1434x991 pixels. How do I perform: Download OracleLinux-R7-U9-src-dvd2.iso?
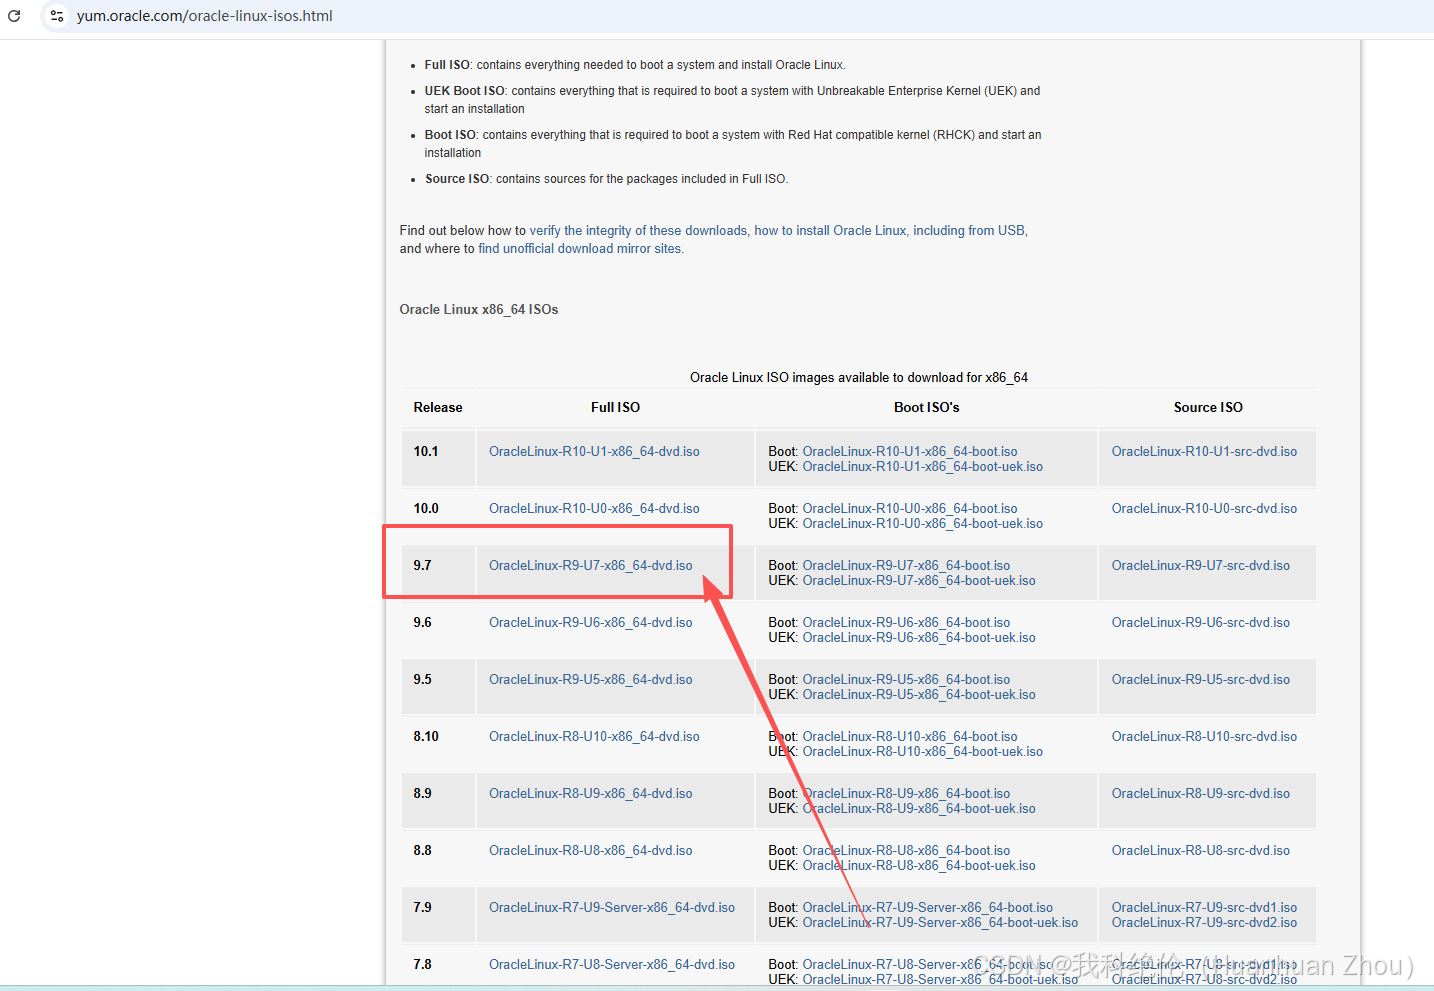(1204, 923)
